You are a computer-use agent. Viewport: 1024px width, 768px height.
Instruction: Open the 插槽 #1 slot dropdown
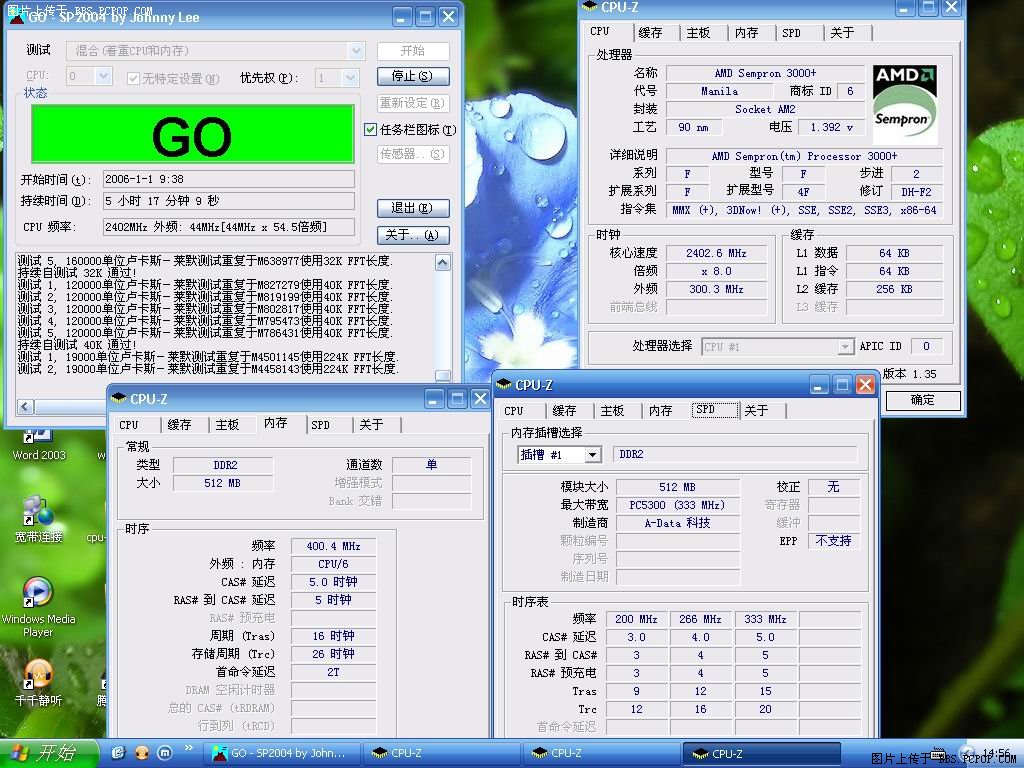(x=592, y=455)
